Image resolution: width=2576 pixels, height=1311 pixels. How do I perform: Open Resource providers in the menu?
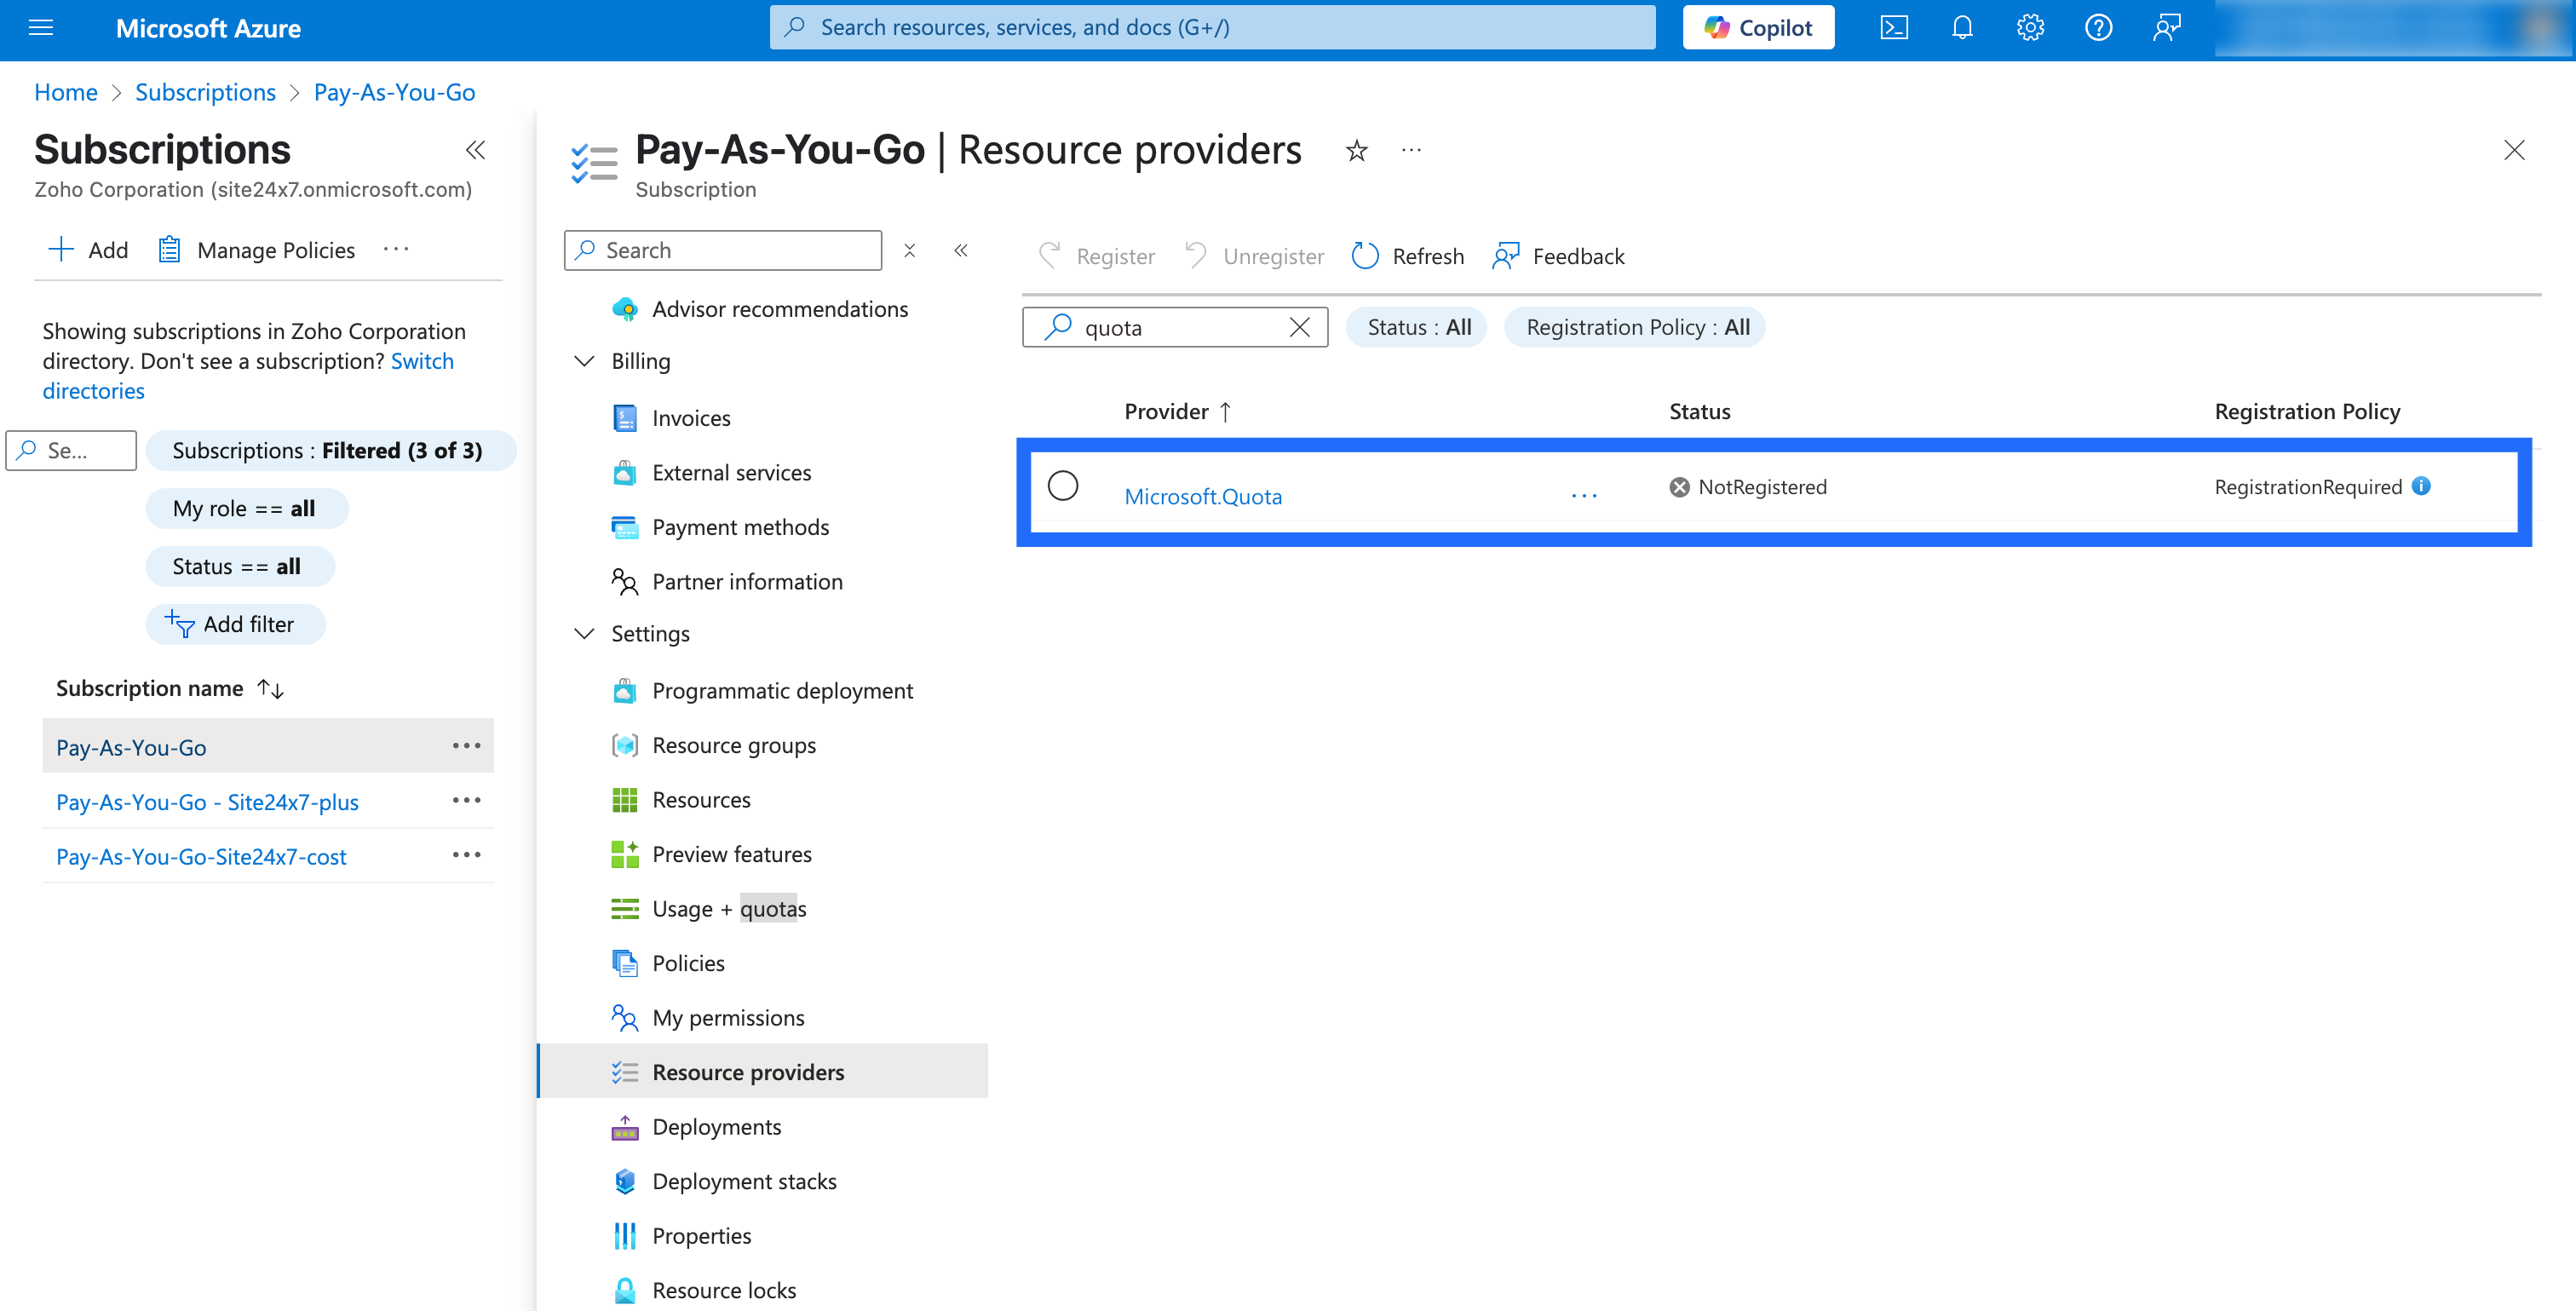point(747,1071)
